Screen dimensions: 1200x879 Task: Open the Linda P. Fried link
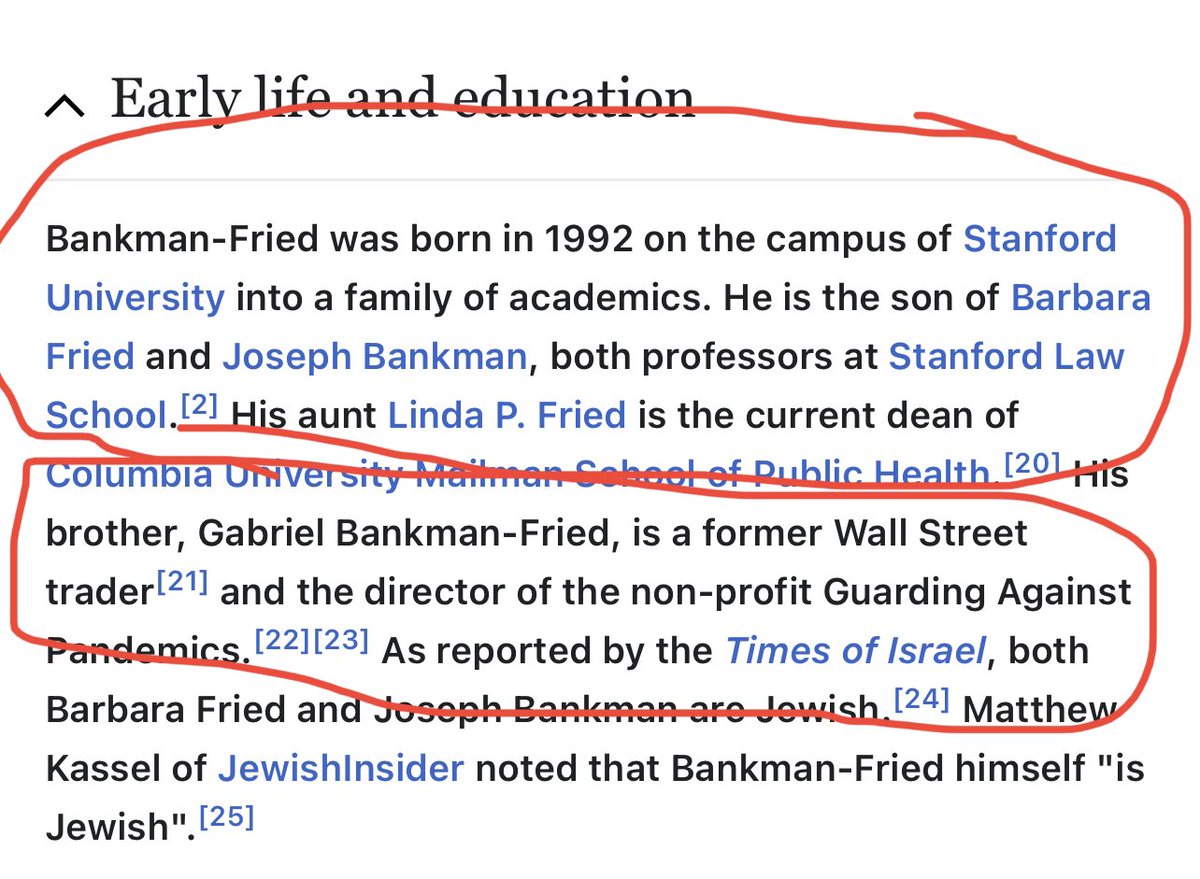506,415
